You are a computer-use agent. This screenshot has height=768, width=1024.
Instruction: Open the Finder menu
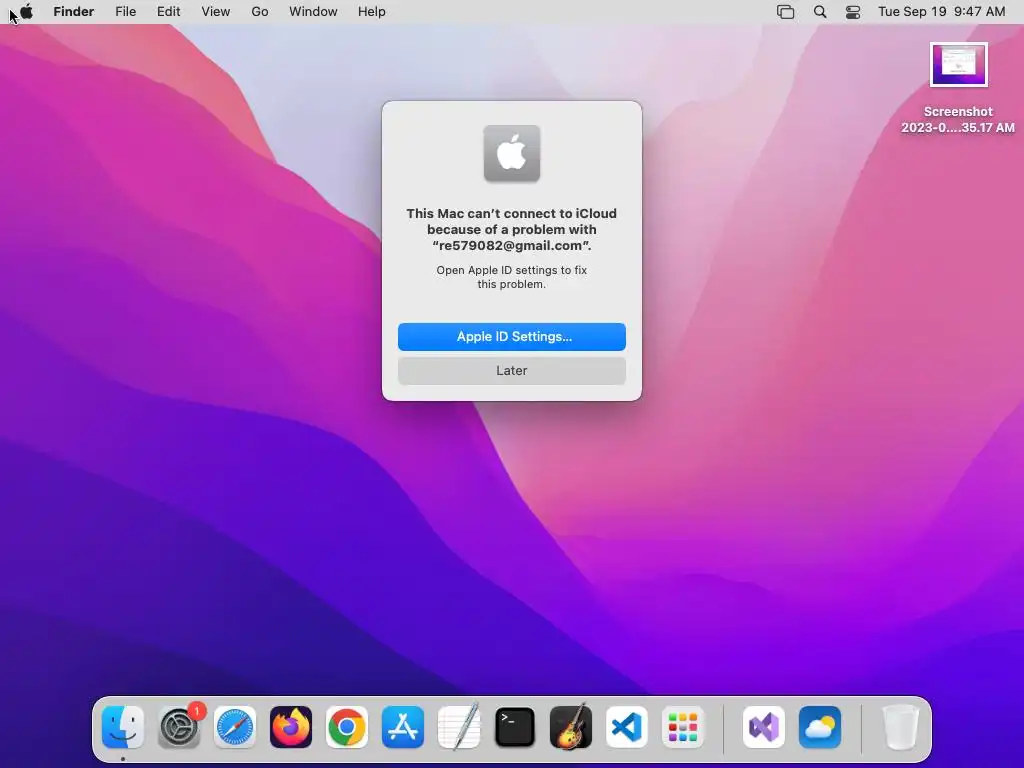click(74, 12)
